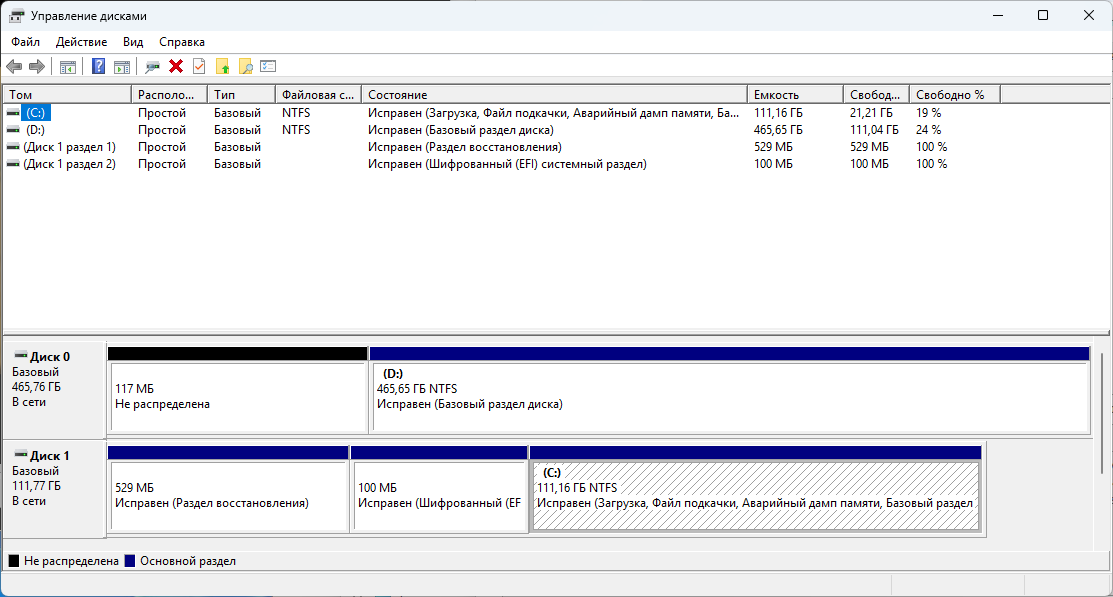The image size is (1113, 597).
Task: Open Help via blue question mark icon
Action: [99, 67]
